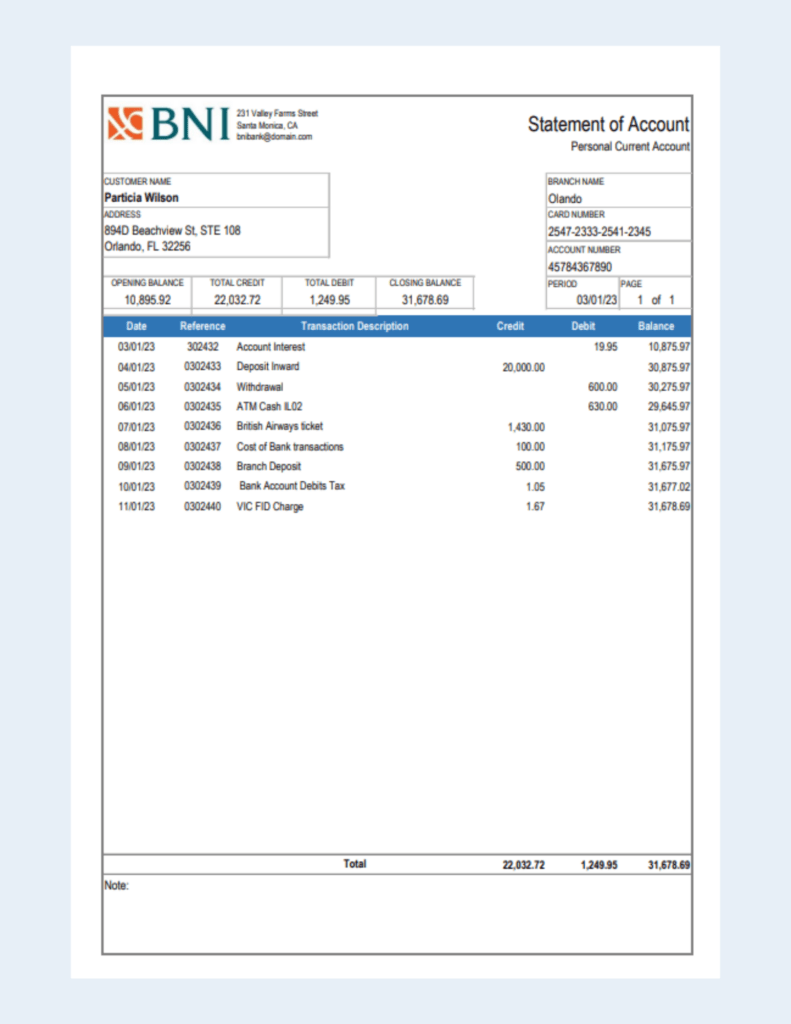This screenshot has width=791, height=1024.
Task: Click the Closing Balance summary box value
Action: [x=425, y=300]
